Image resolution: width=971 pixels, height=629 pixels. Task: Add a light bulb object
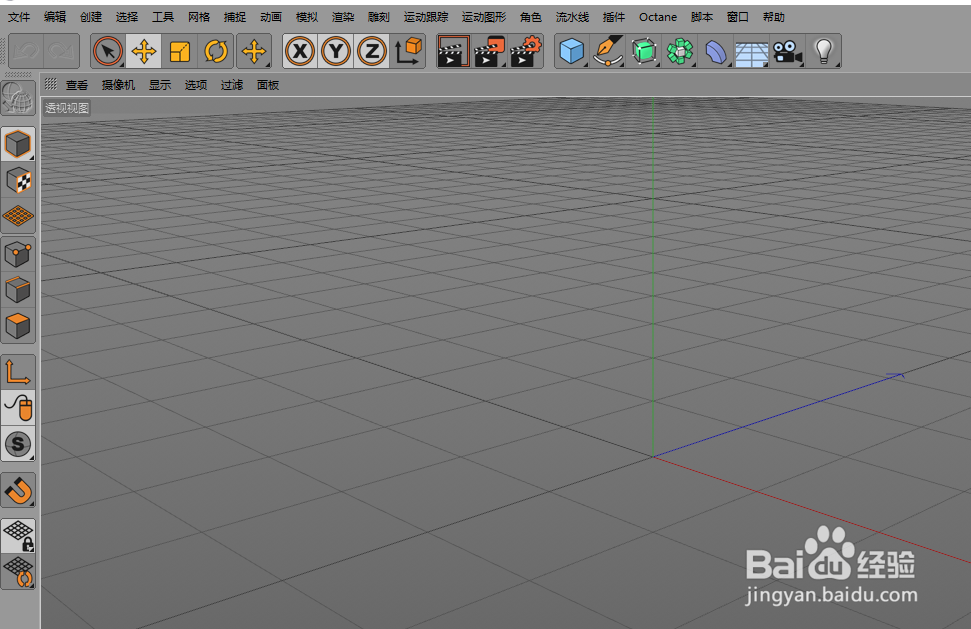824,51
